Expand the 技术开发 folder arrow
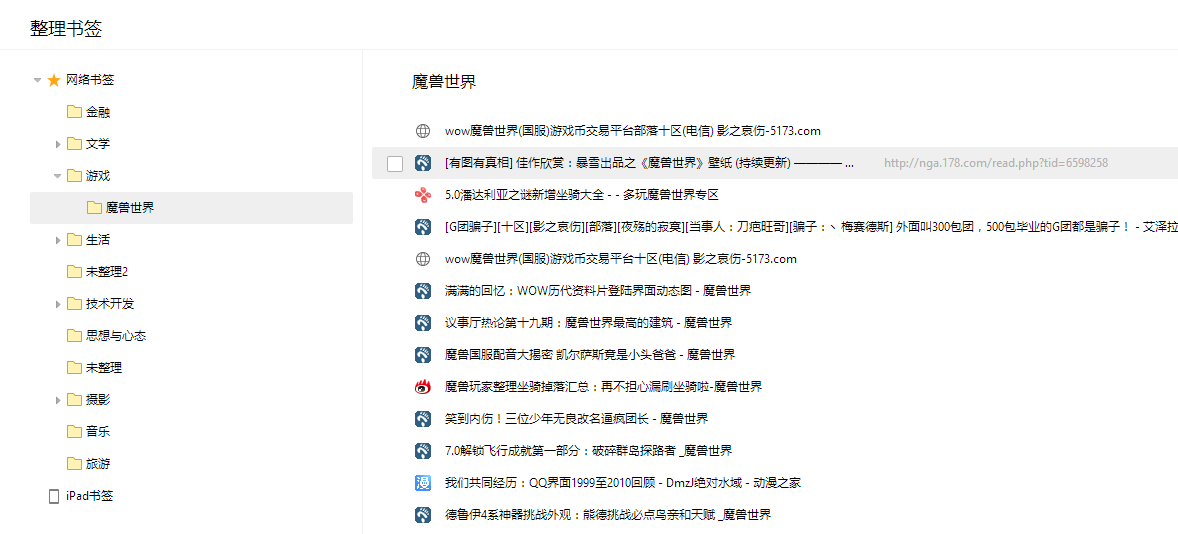1178x534 pixels. [58, 303]
